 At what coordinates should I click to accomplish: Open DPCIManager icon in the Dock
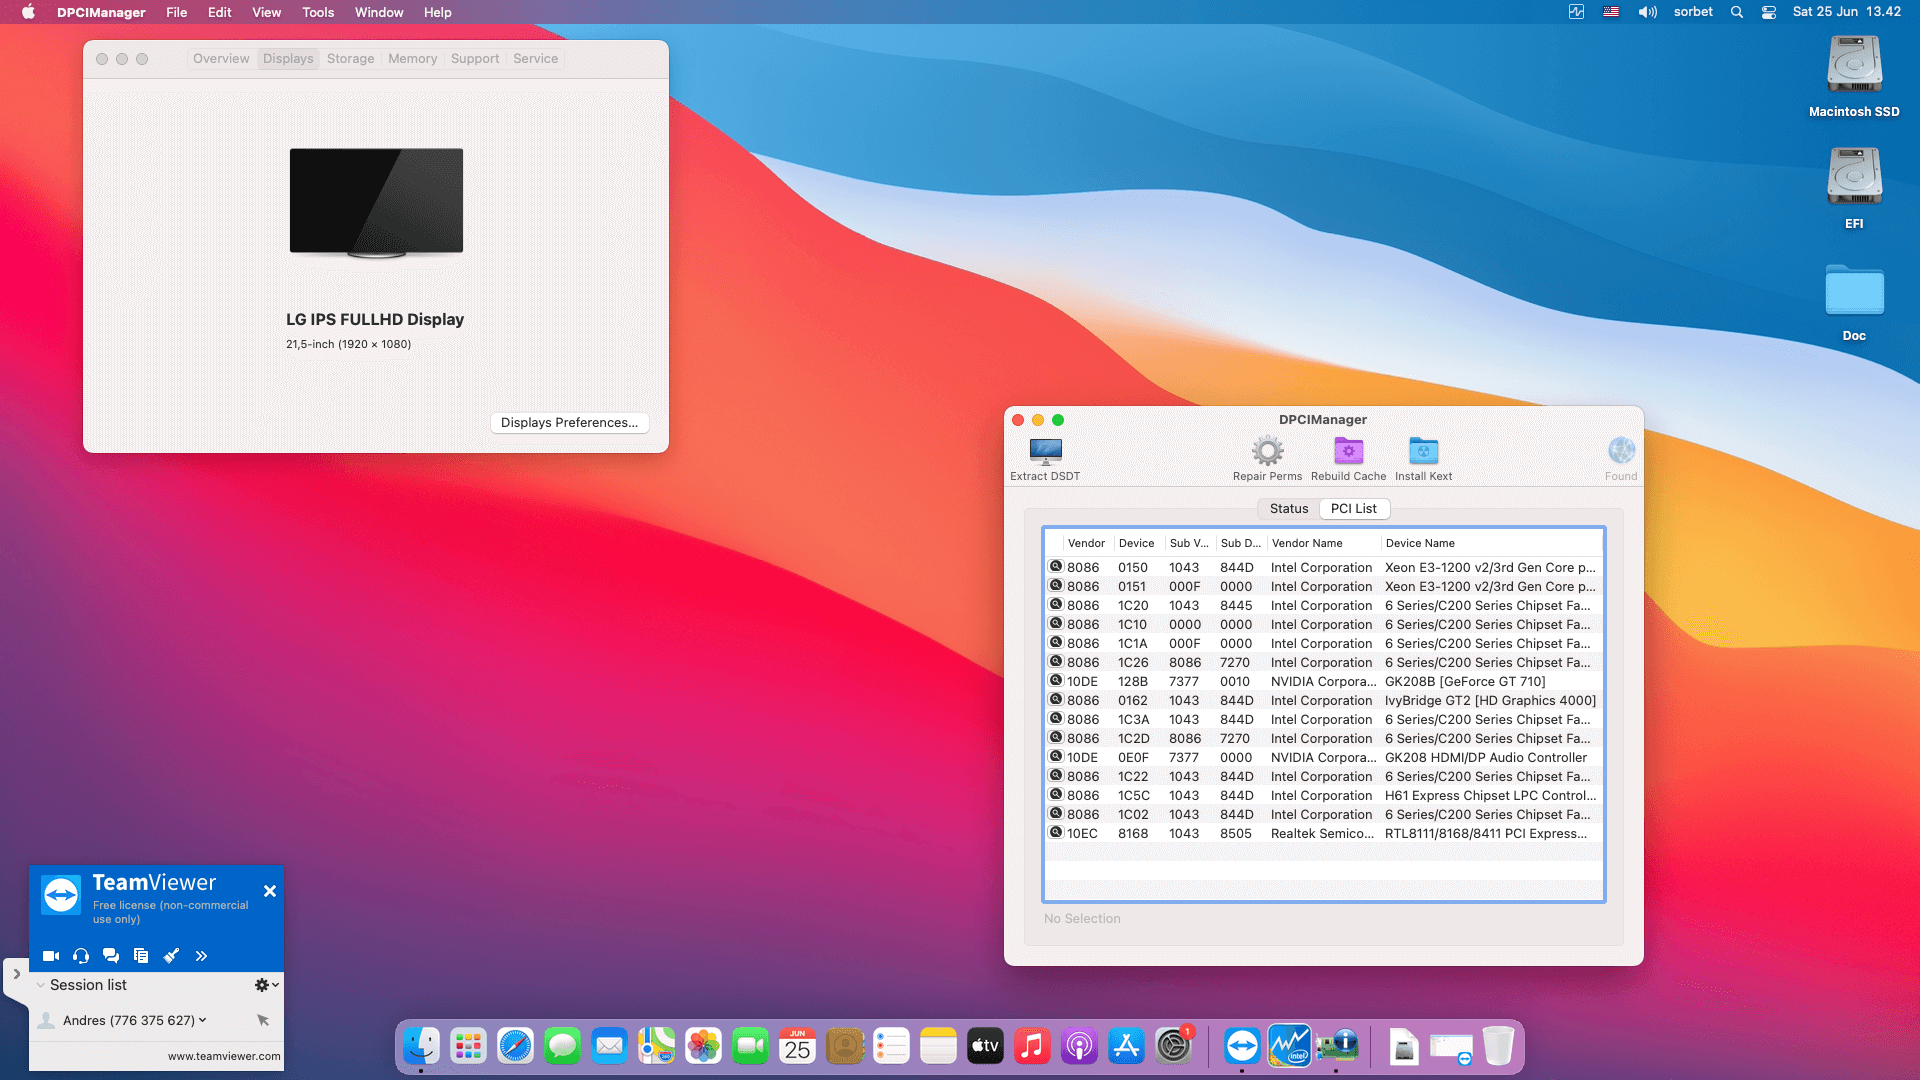(x=1336, y=1046)
